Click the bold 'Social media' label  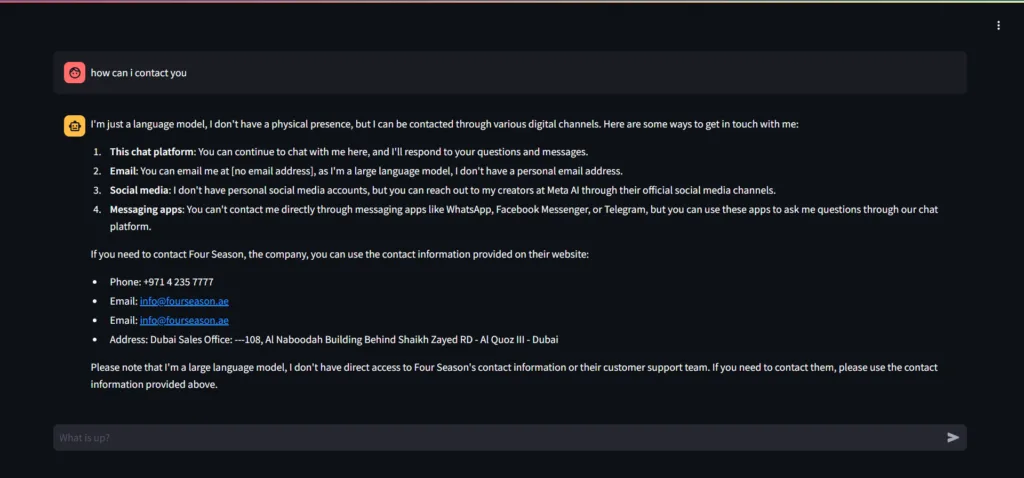coord(139,191)
